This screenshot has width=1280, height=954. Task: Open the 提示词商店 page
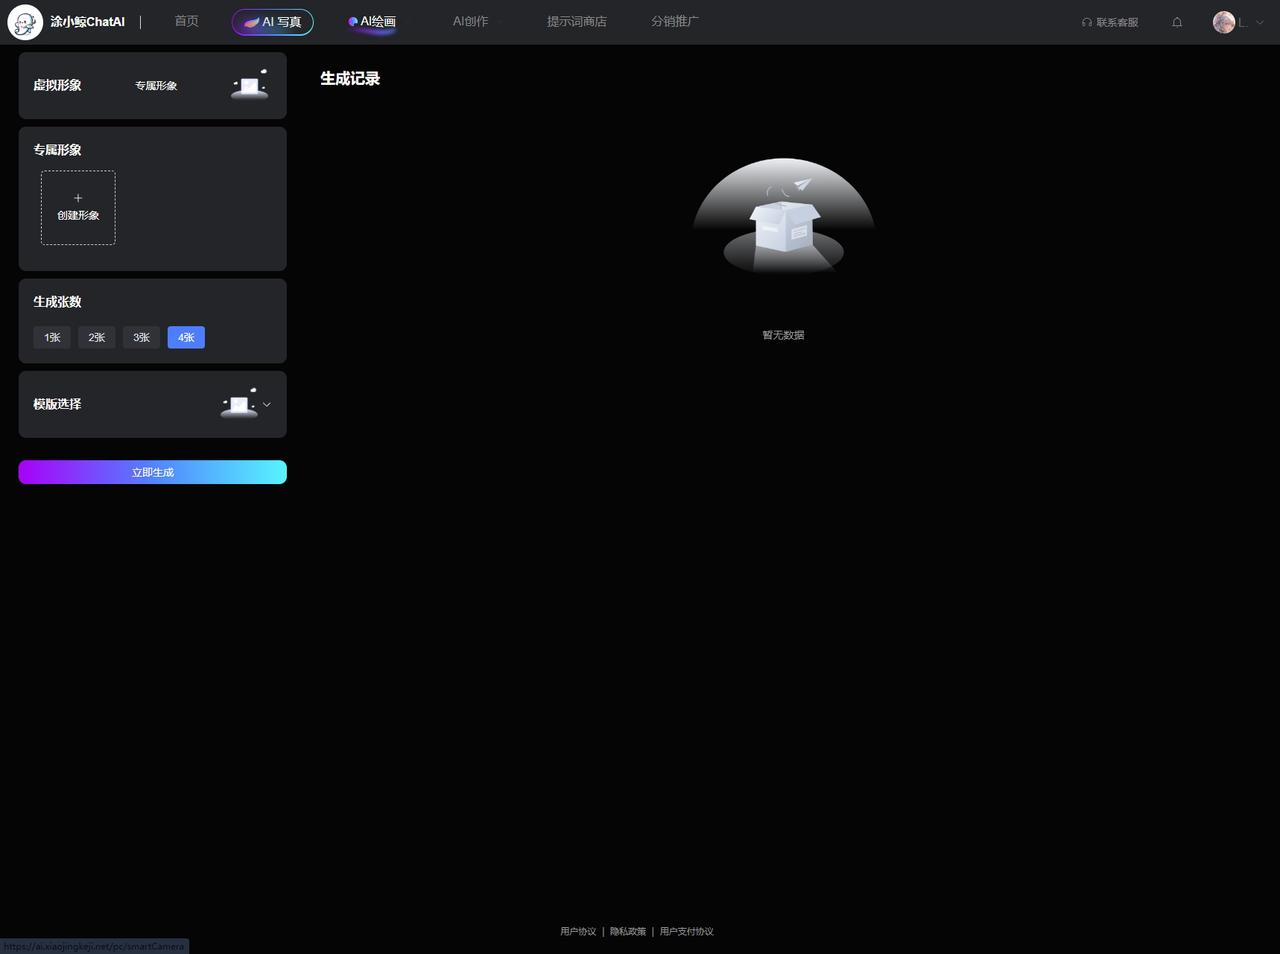point(576,21)
